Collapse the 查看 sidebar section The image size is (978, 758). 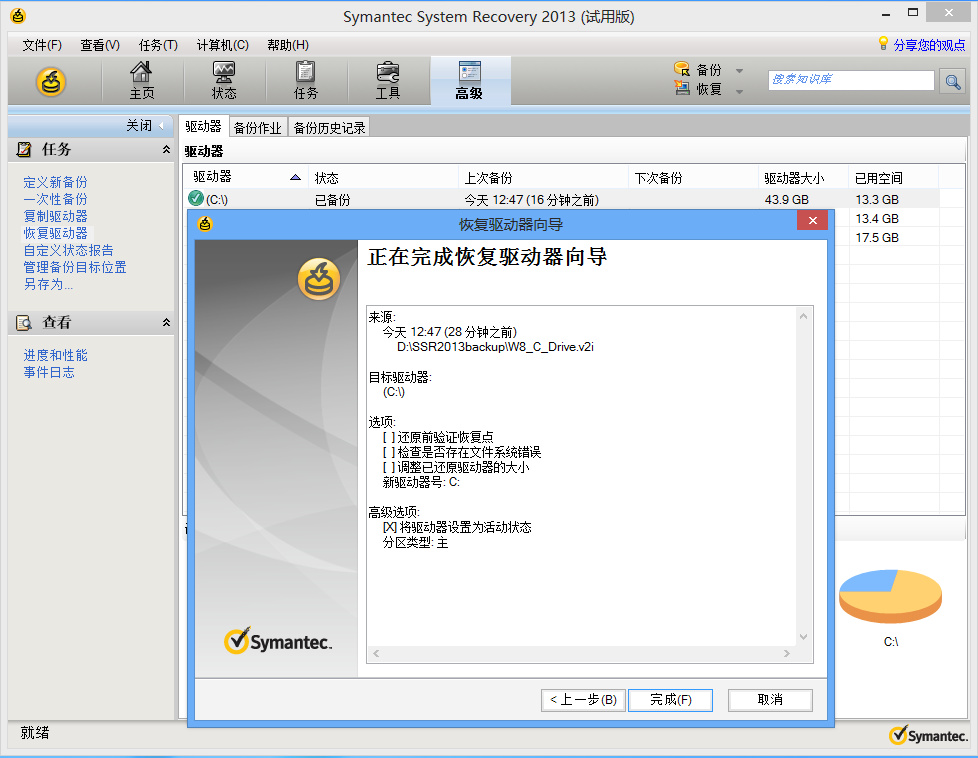(166, 323)
